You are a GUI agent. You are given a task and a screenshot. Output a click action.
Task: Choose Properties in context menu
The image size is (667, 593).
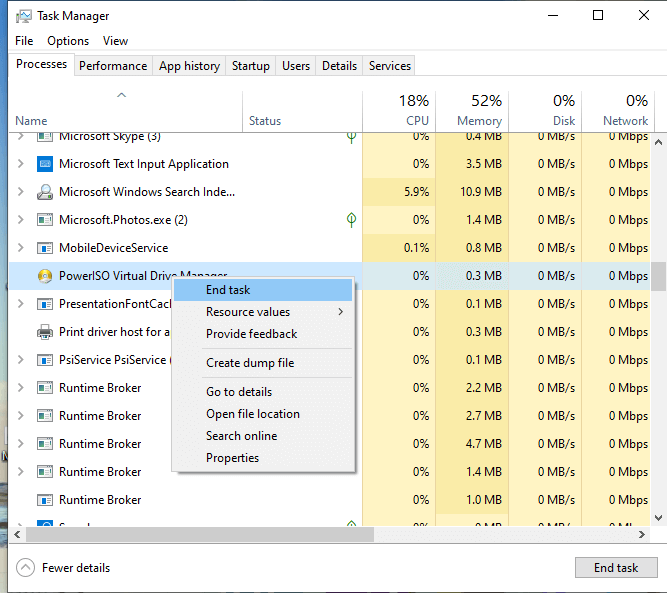(263, 458)
